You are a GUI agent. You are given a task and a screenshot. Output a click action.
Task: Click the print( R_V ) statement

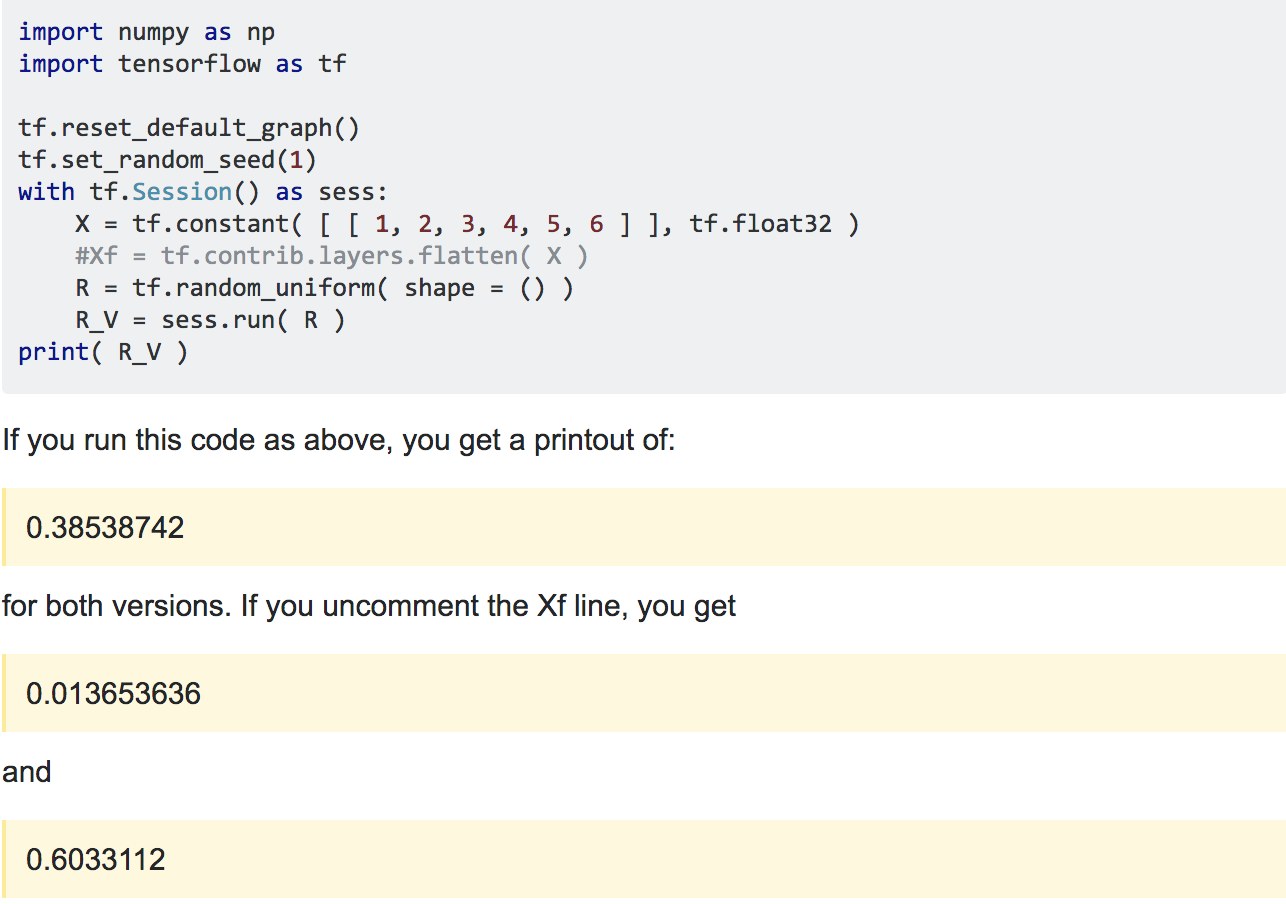(103, 352)
